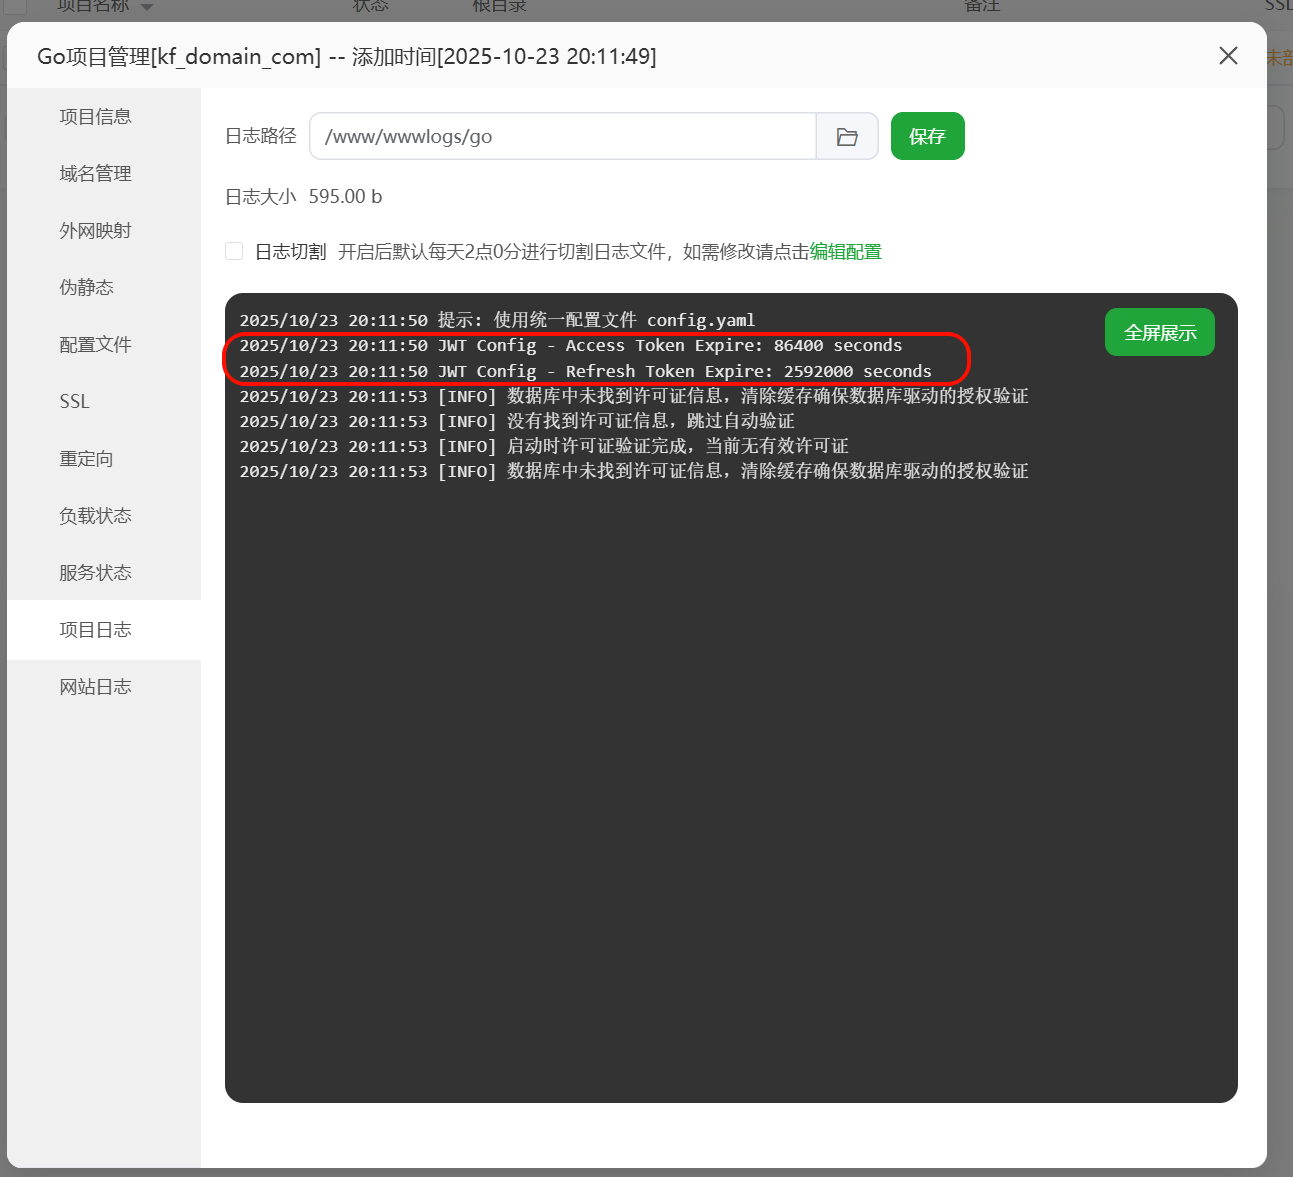Select the 项目日志 tab

(x=96, y=630)
